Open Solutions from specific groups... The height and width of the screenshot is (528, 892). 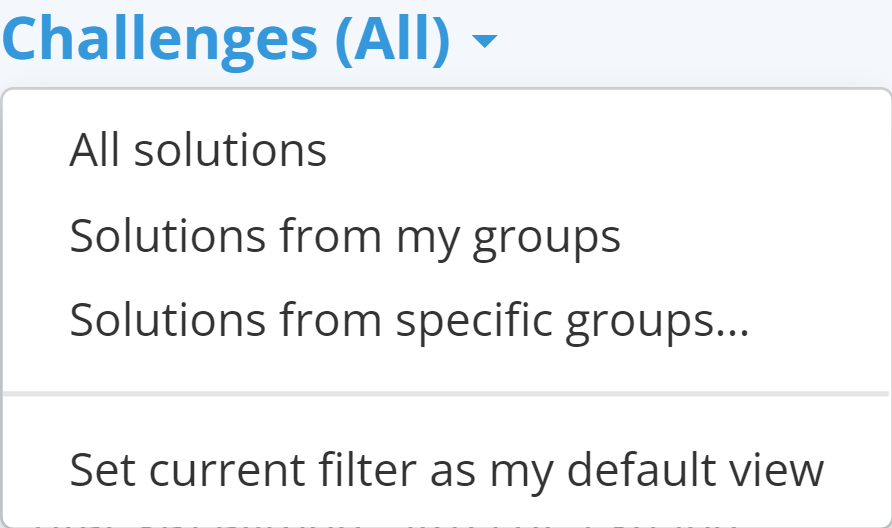click(409, 320)
